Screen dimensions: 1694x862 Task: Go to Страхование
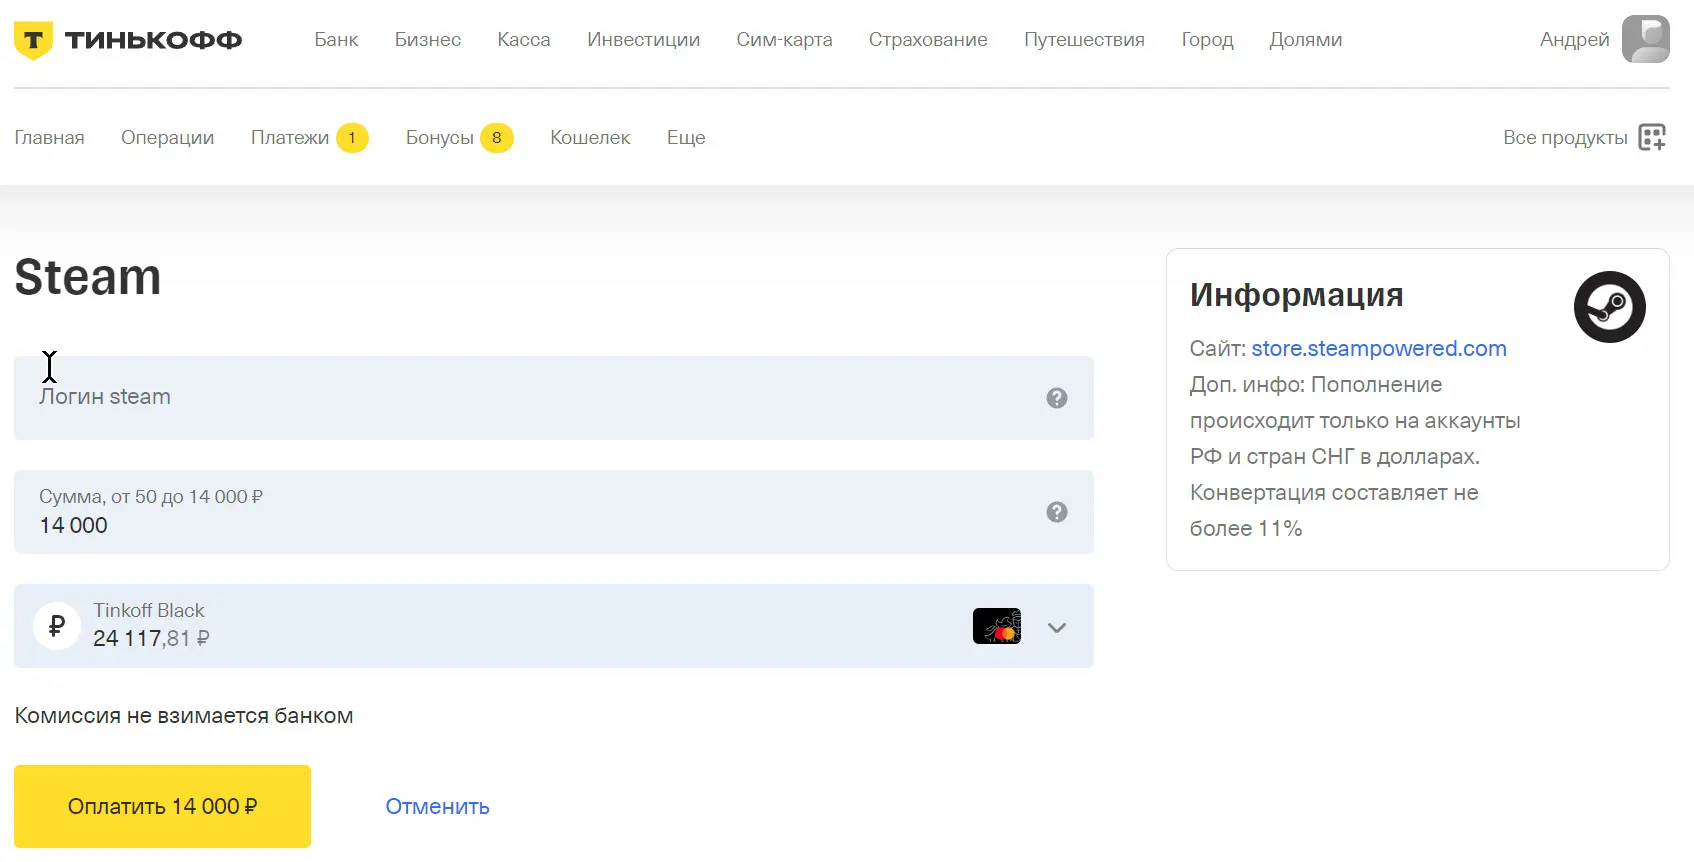(x=928, y=40)
